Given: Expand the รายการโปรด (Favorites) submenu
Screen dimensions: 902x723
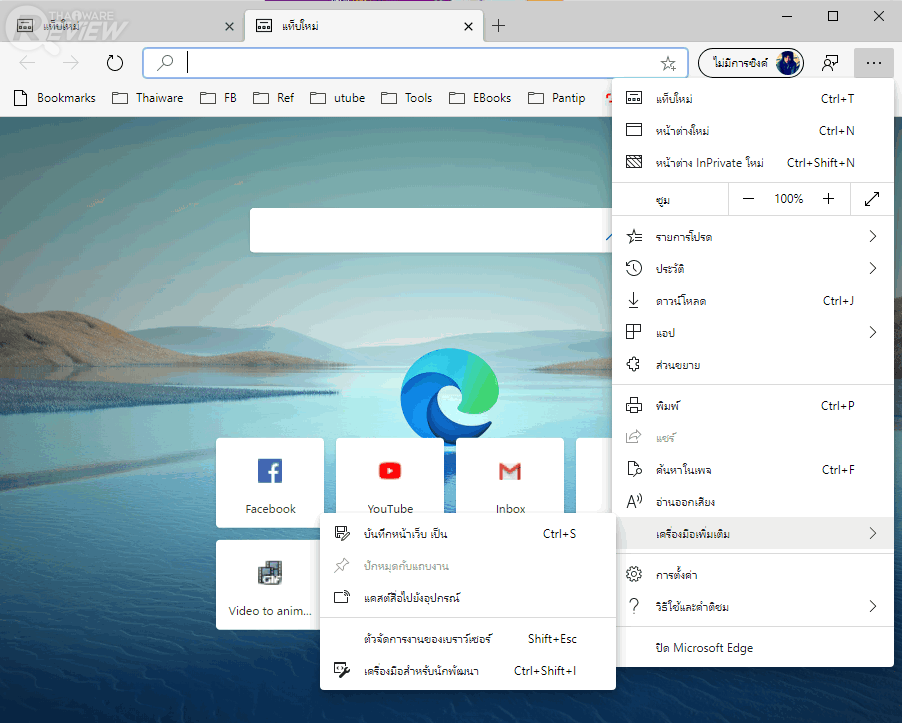Looking at the screenshot, I should pos(752,237).
